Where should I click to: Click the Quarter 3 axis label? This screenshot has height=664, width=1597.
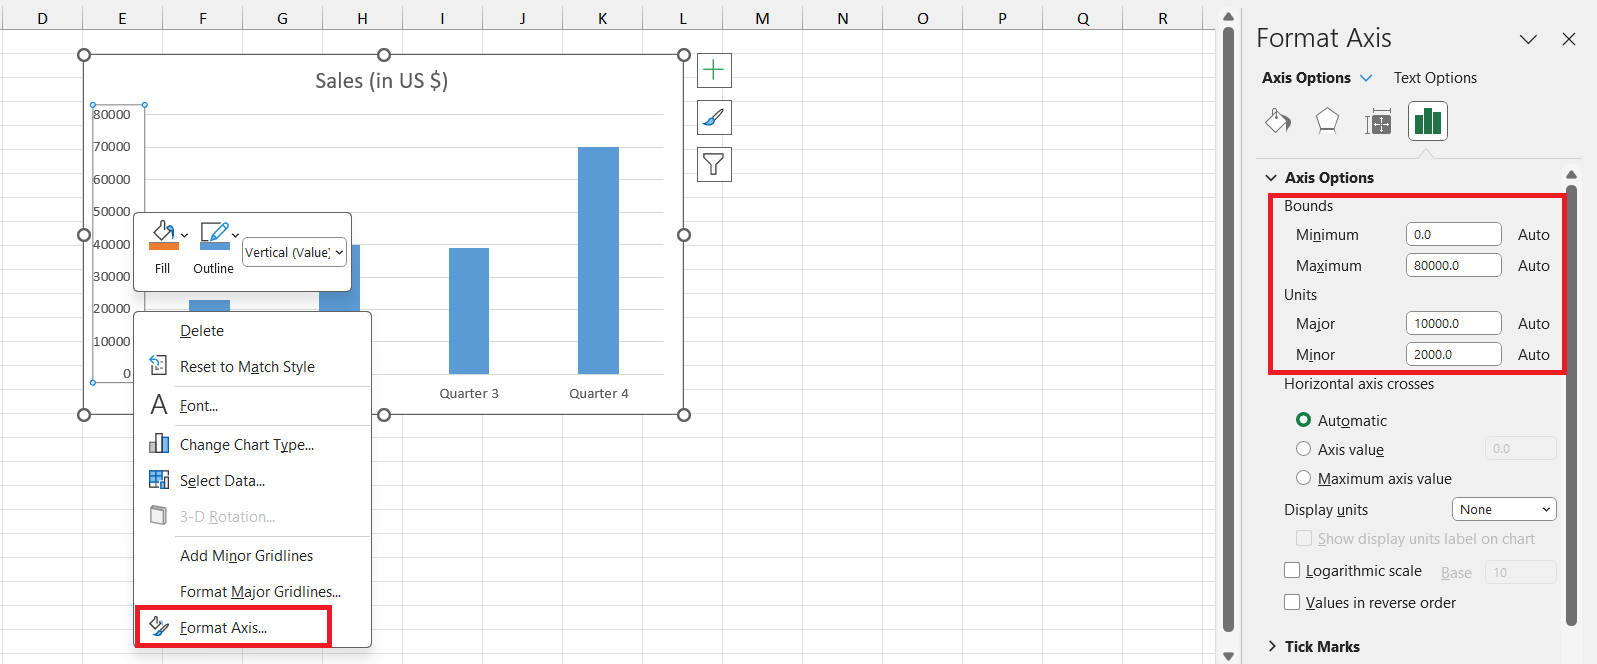point(469,394)
